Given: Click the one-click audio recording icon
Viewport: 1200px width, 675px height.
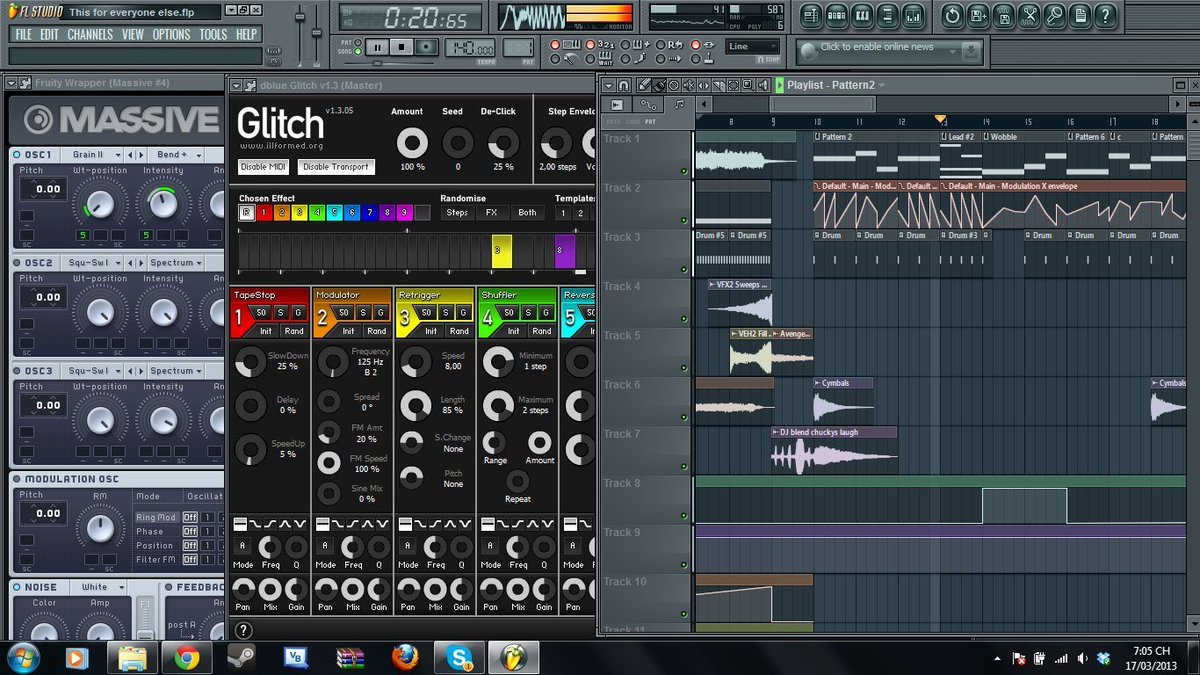Looking at the screenshot, I should (x=1054, y=15).
